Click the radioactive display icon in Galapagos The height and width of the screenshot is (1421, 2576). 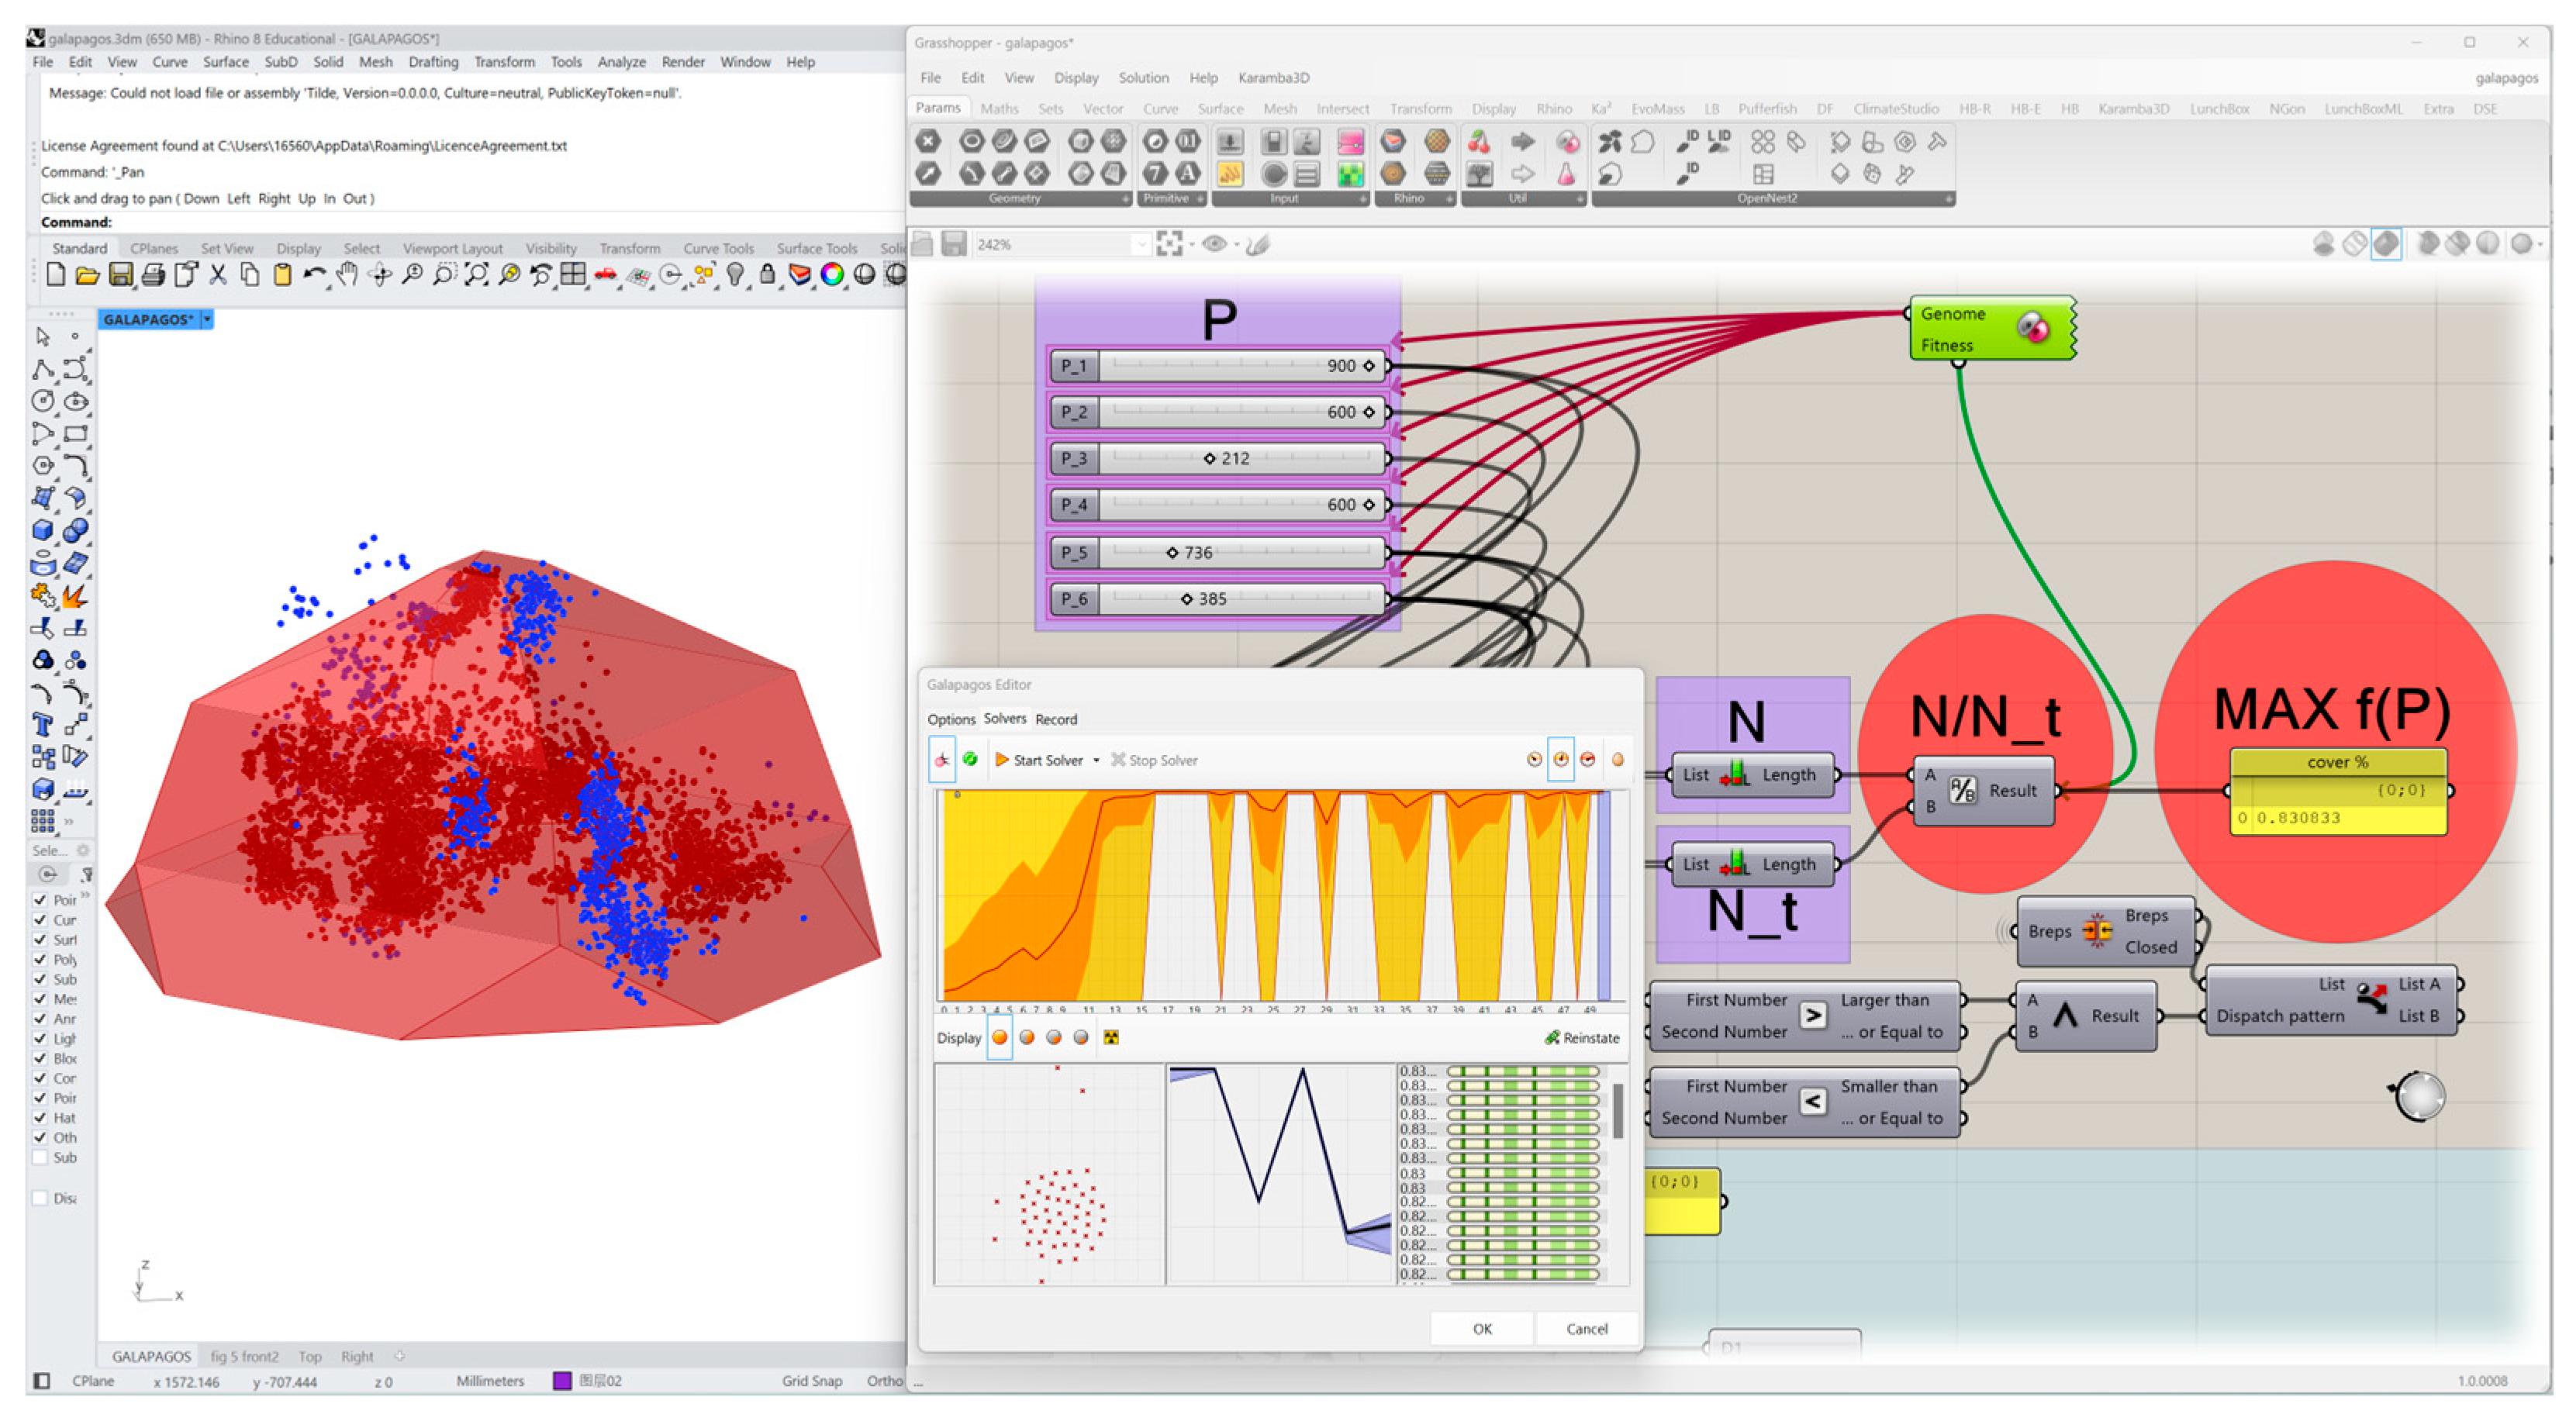(1111, 1038)
